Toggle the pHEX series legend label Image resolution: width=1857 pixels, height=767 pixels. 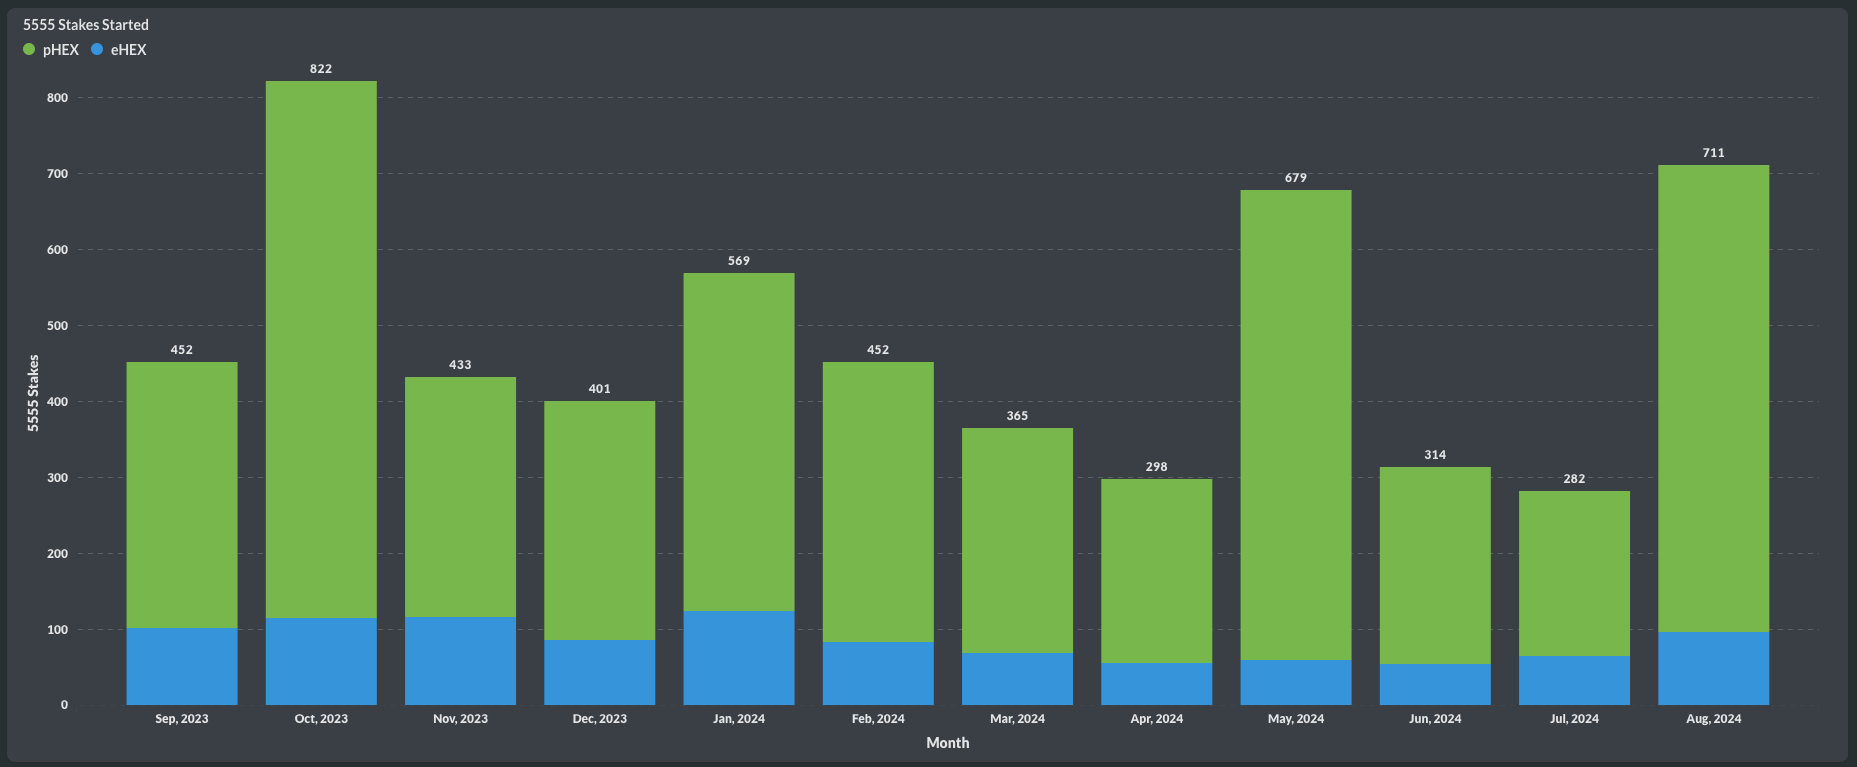[61, 50]
